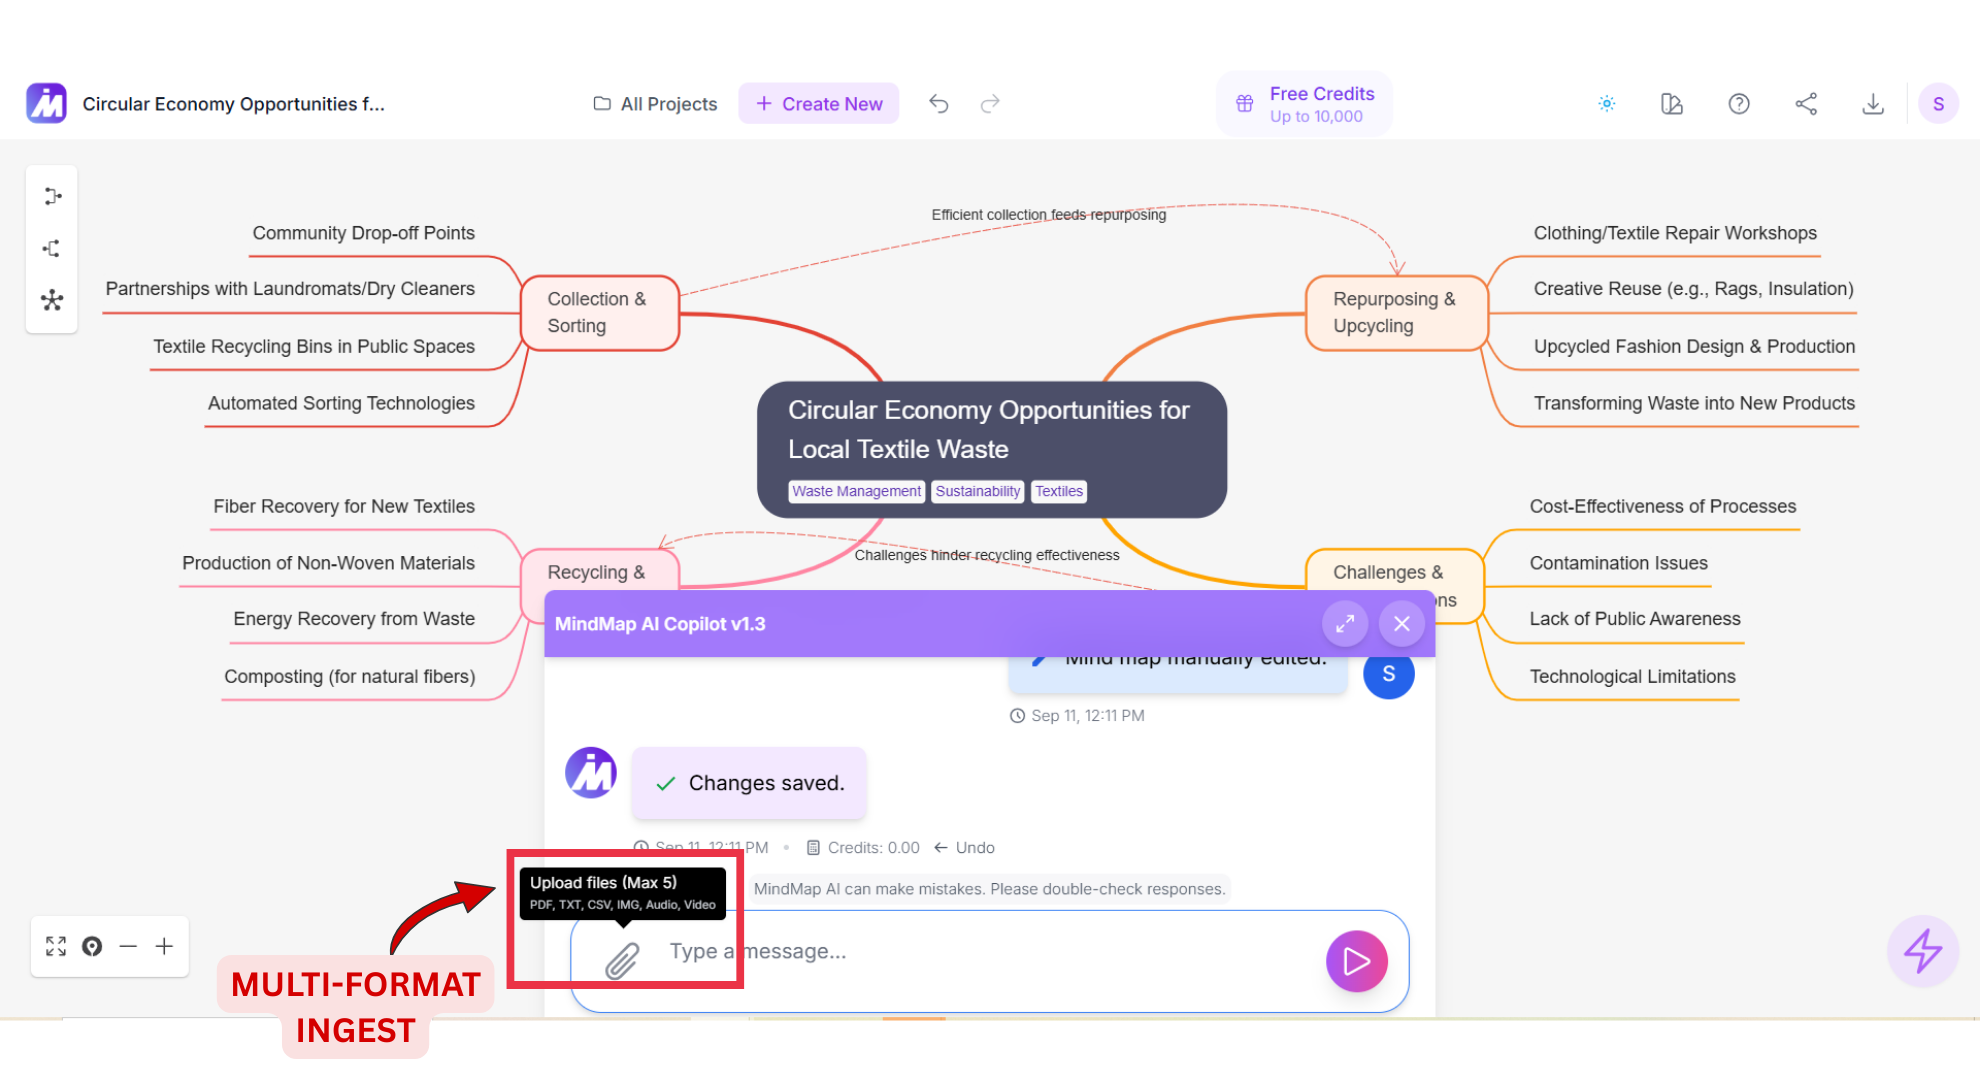Select the radial layout icon in left toolbar
The image size is (1980, 1080).
pos(52,300)
